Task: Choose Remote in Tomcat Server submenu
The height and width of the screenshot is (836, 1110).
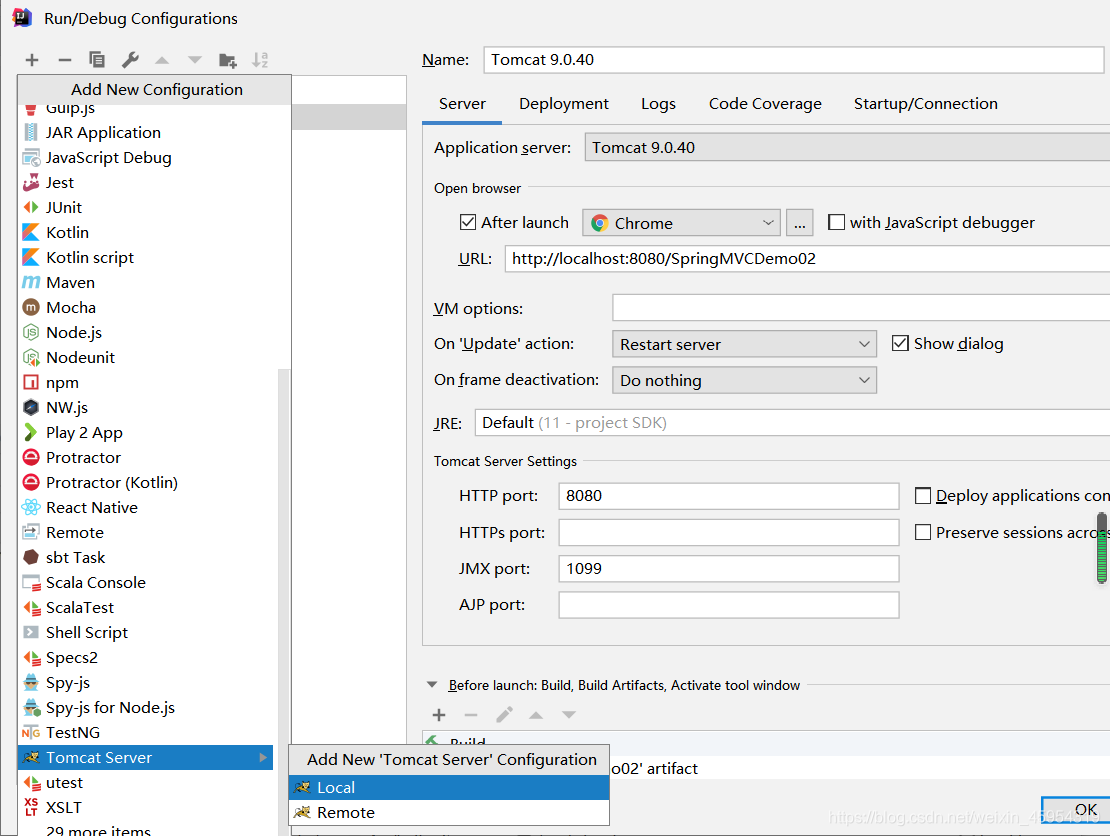Action: [x=449, y=813]
